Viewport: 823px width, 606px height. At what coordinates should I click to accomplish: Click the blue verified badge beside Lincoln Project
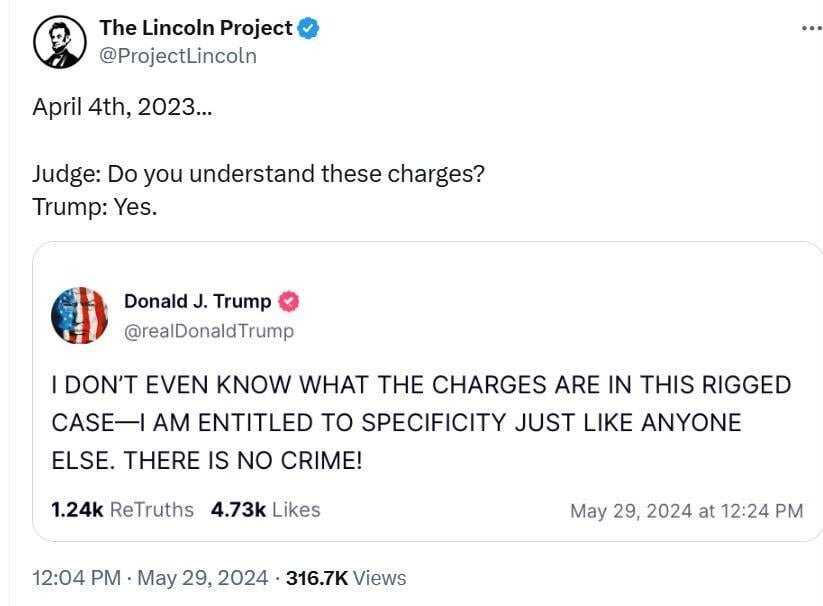pos(309,28)
